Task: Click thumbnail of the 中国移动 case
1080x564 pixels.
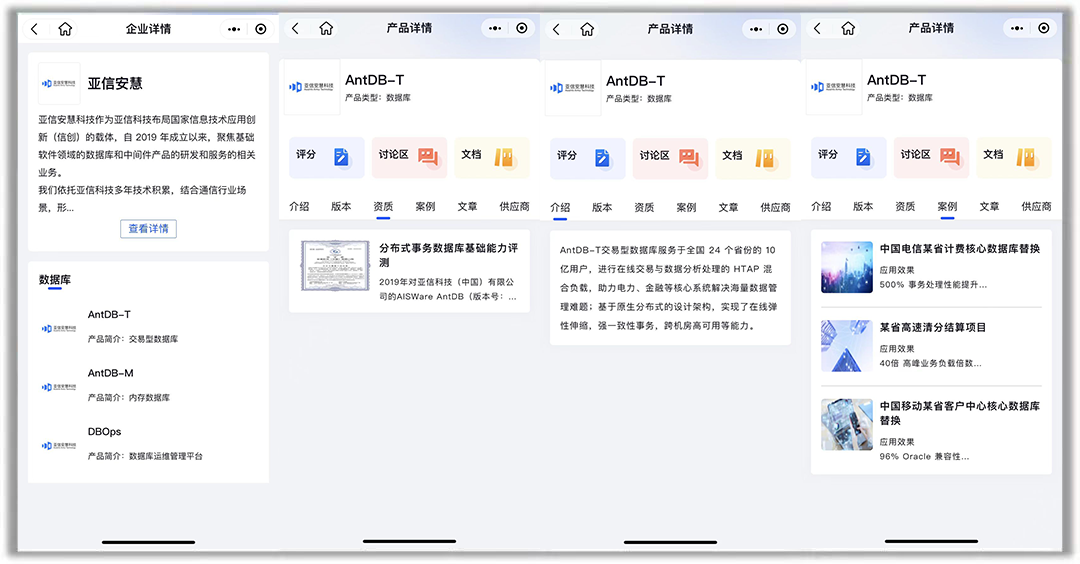Action: pos(847,424)
